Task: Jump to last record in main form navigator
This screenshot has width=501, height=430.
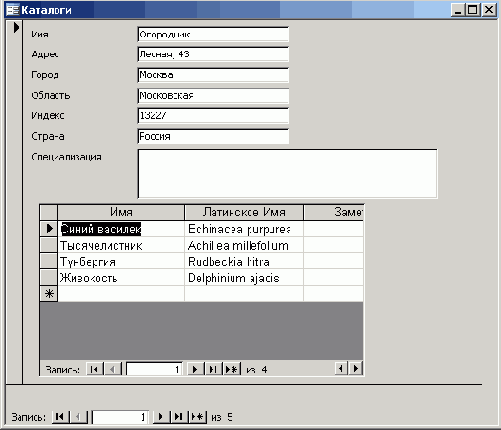Action: pos(179,417)
